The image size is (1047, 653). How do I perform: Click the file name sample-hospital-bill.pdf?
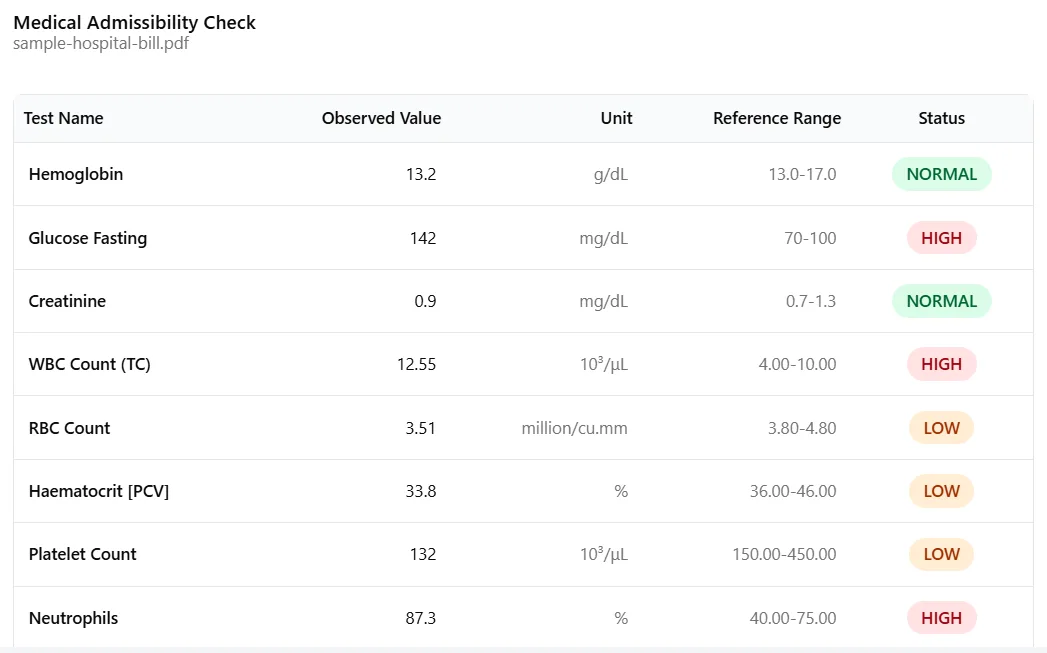click(101, 43)
